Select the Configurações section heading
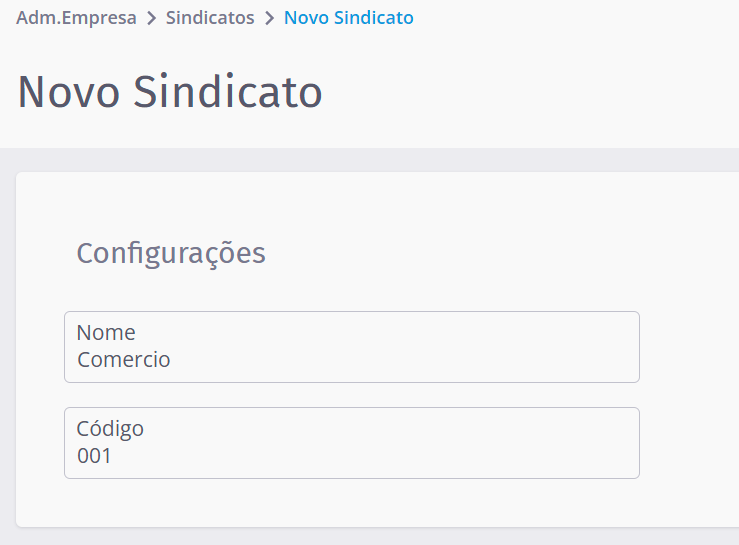 click(171, 253)
